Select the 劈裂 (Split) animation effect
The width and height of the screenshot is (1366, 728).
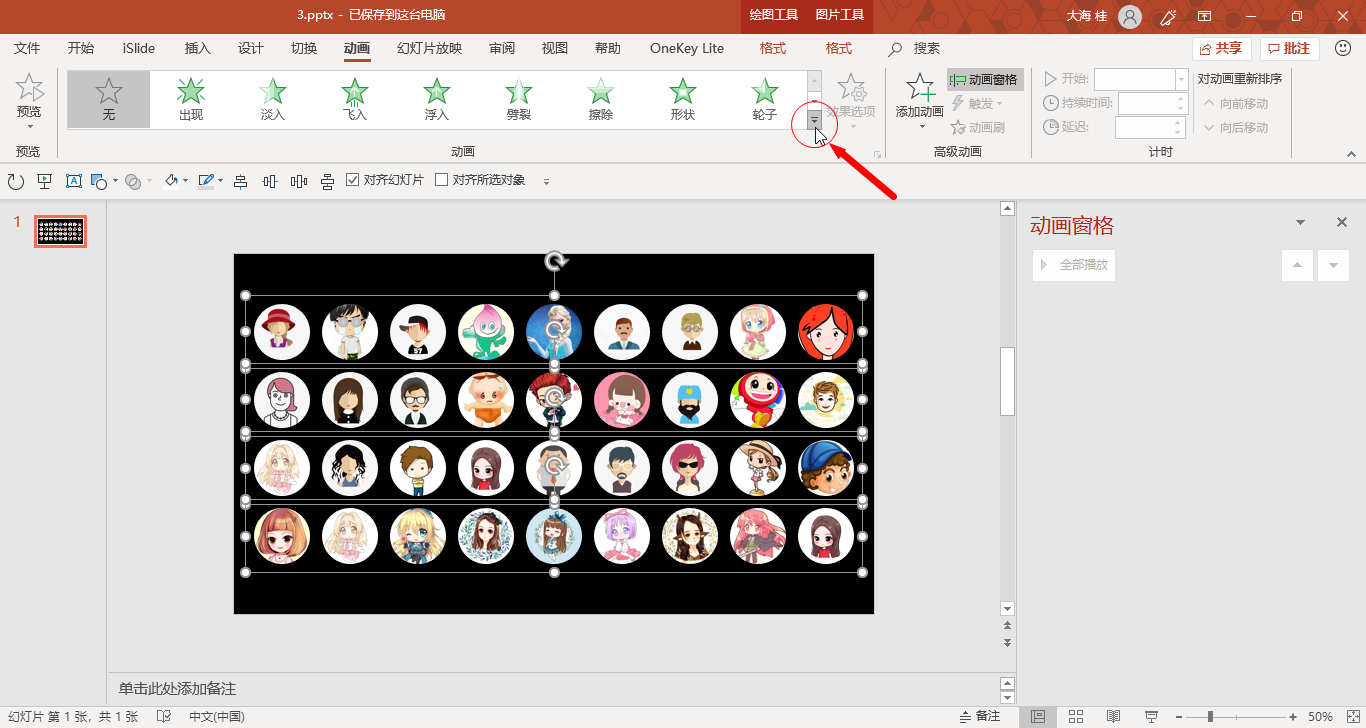coord(518,100)
